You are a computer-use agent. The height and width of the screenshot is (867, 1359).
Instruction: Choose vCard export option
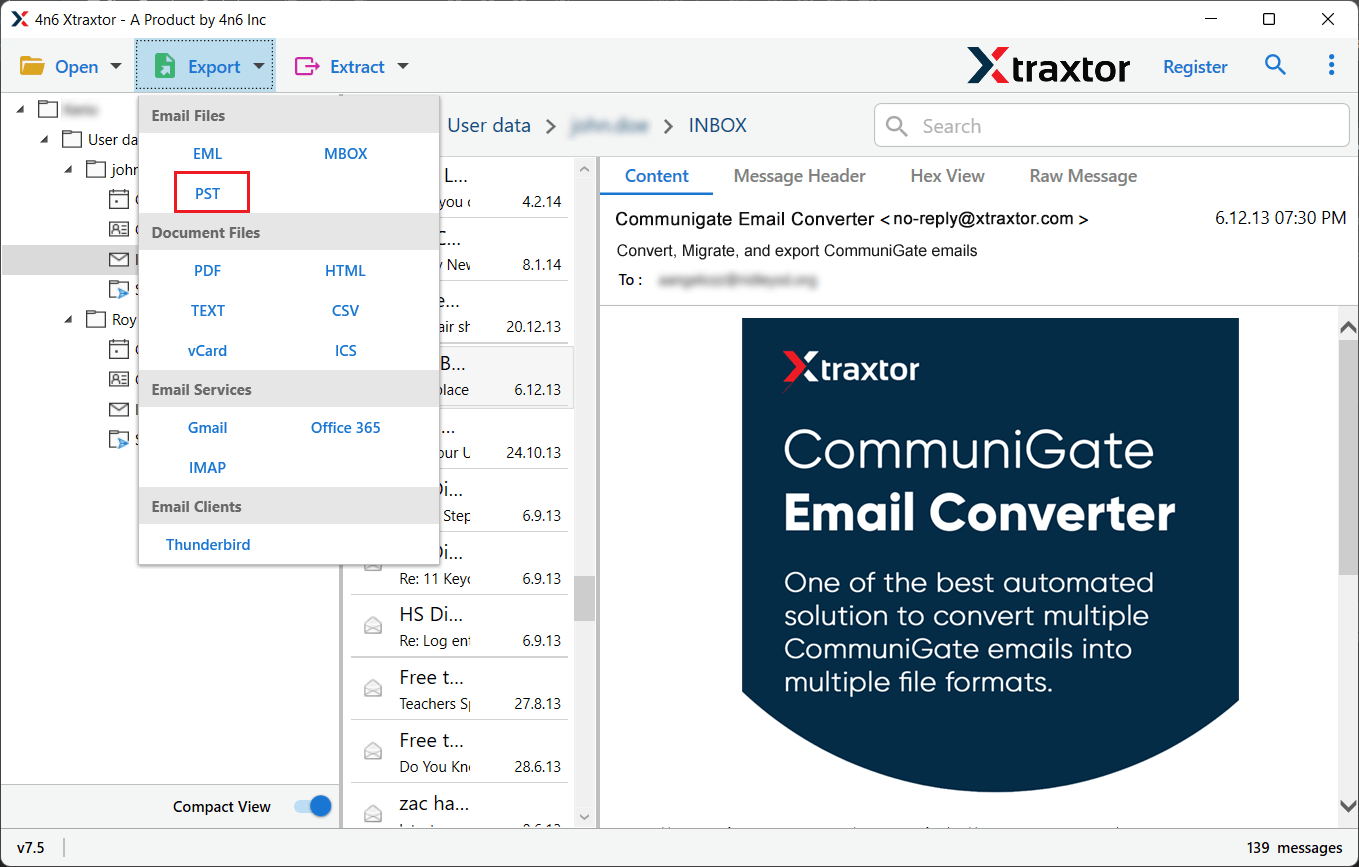[208, 351]
